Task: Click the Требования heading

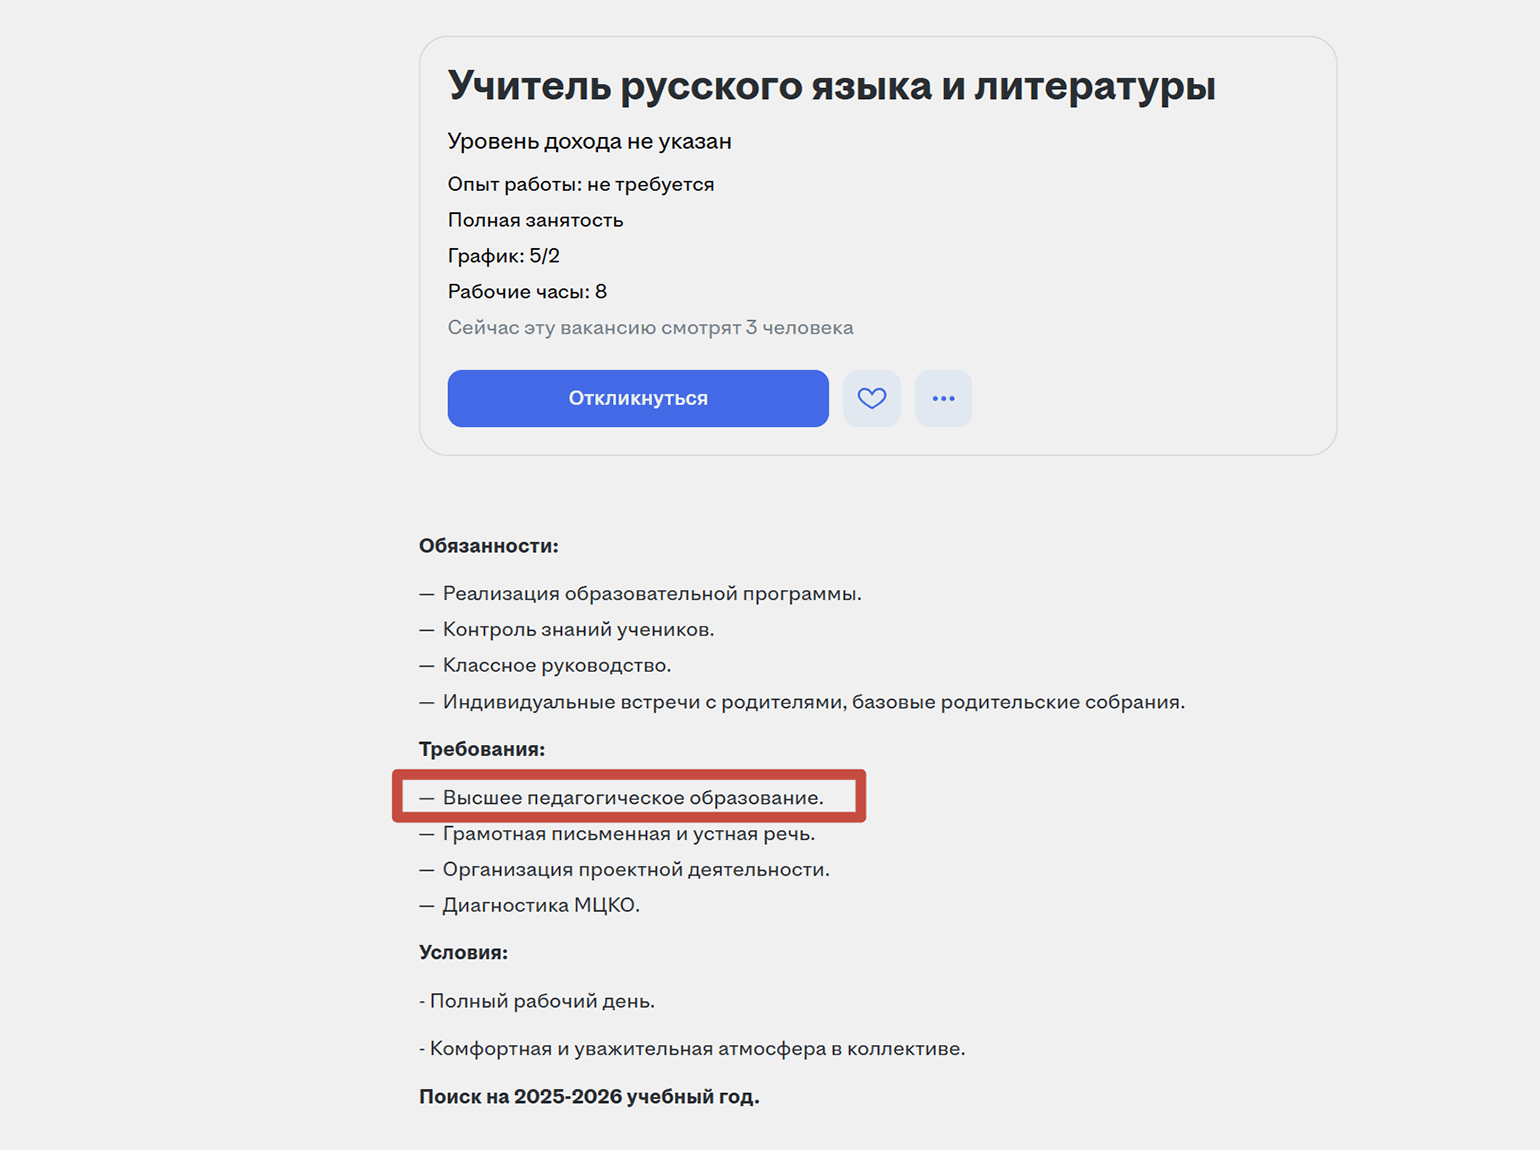Action: (x=481, y=749)
